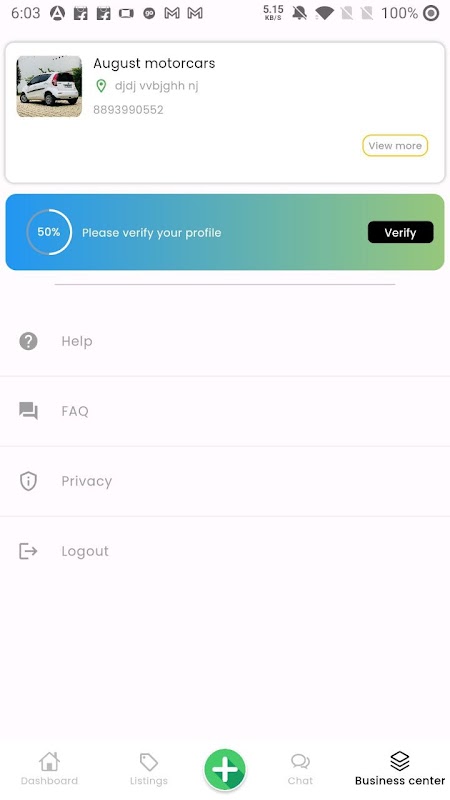The width and height of the screenshot is (450, 800).
Task: Open the white car profile thumbnail
Action: (49, 86)
